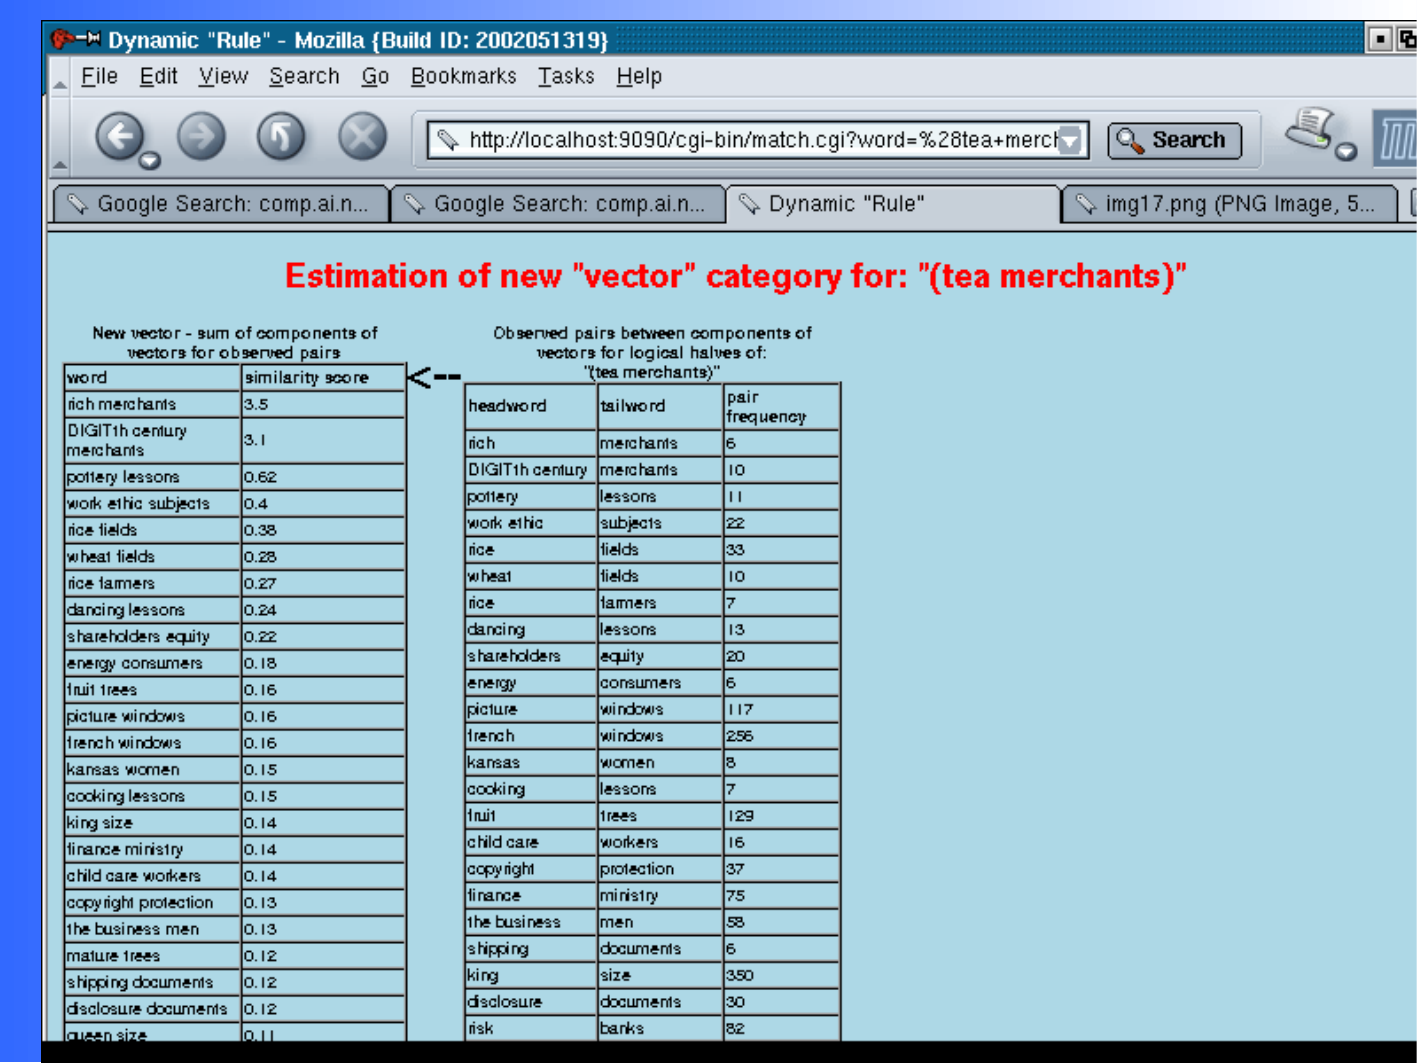The image size is (1417, 1063).
Task: Open the View menu
Action: 223,77
